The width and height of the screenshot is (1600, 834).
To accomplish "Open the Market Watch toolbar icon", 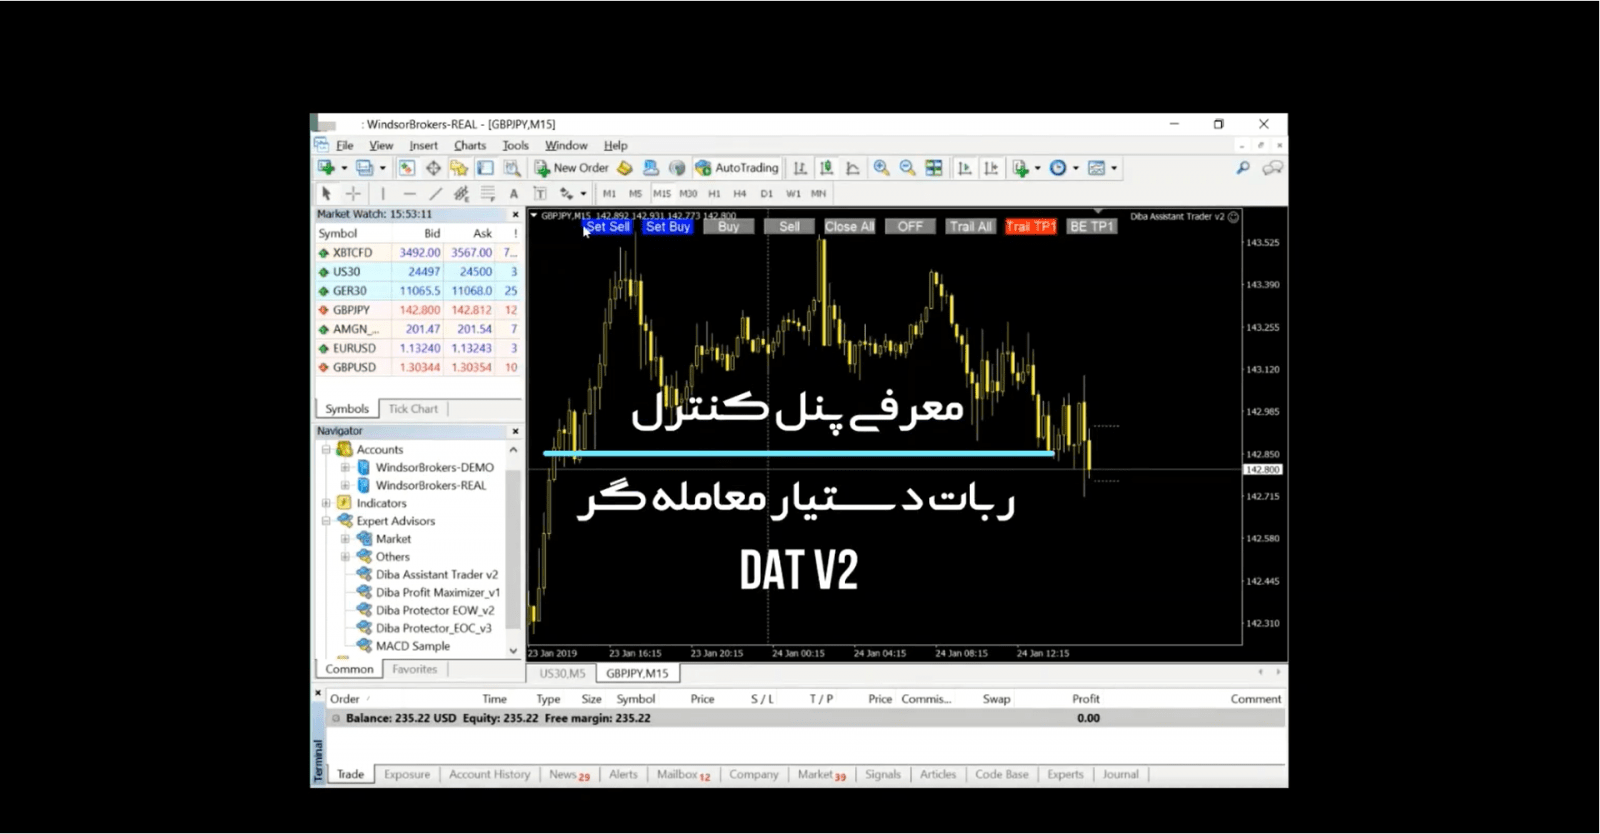I will 407,168.
